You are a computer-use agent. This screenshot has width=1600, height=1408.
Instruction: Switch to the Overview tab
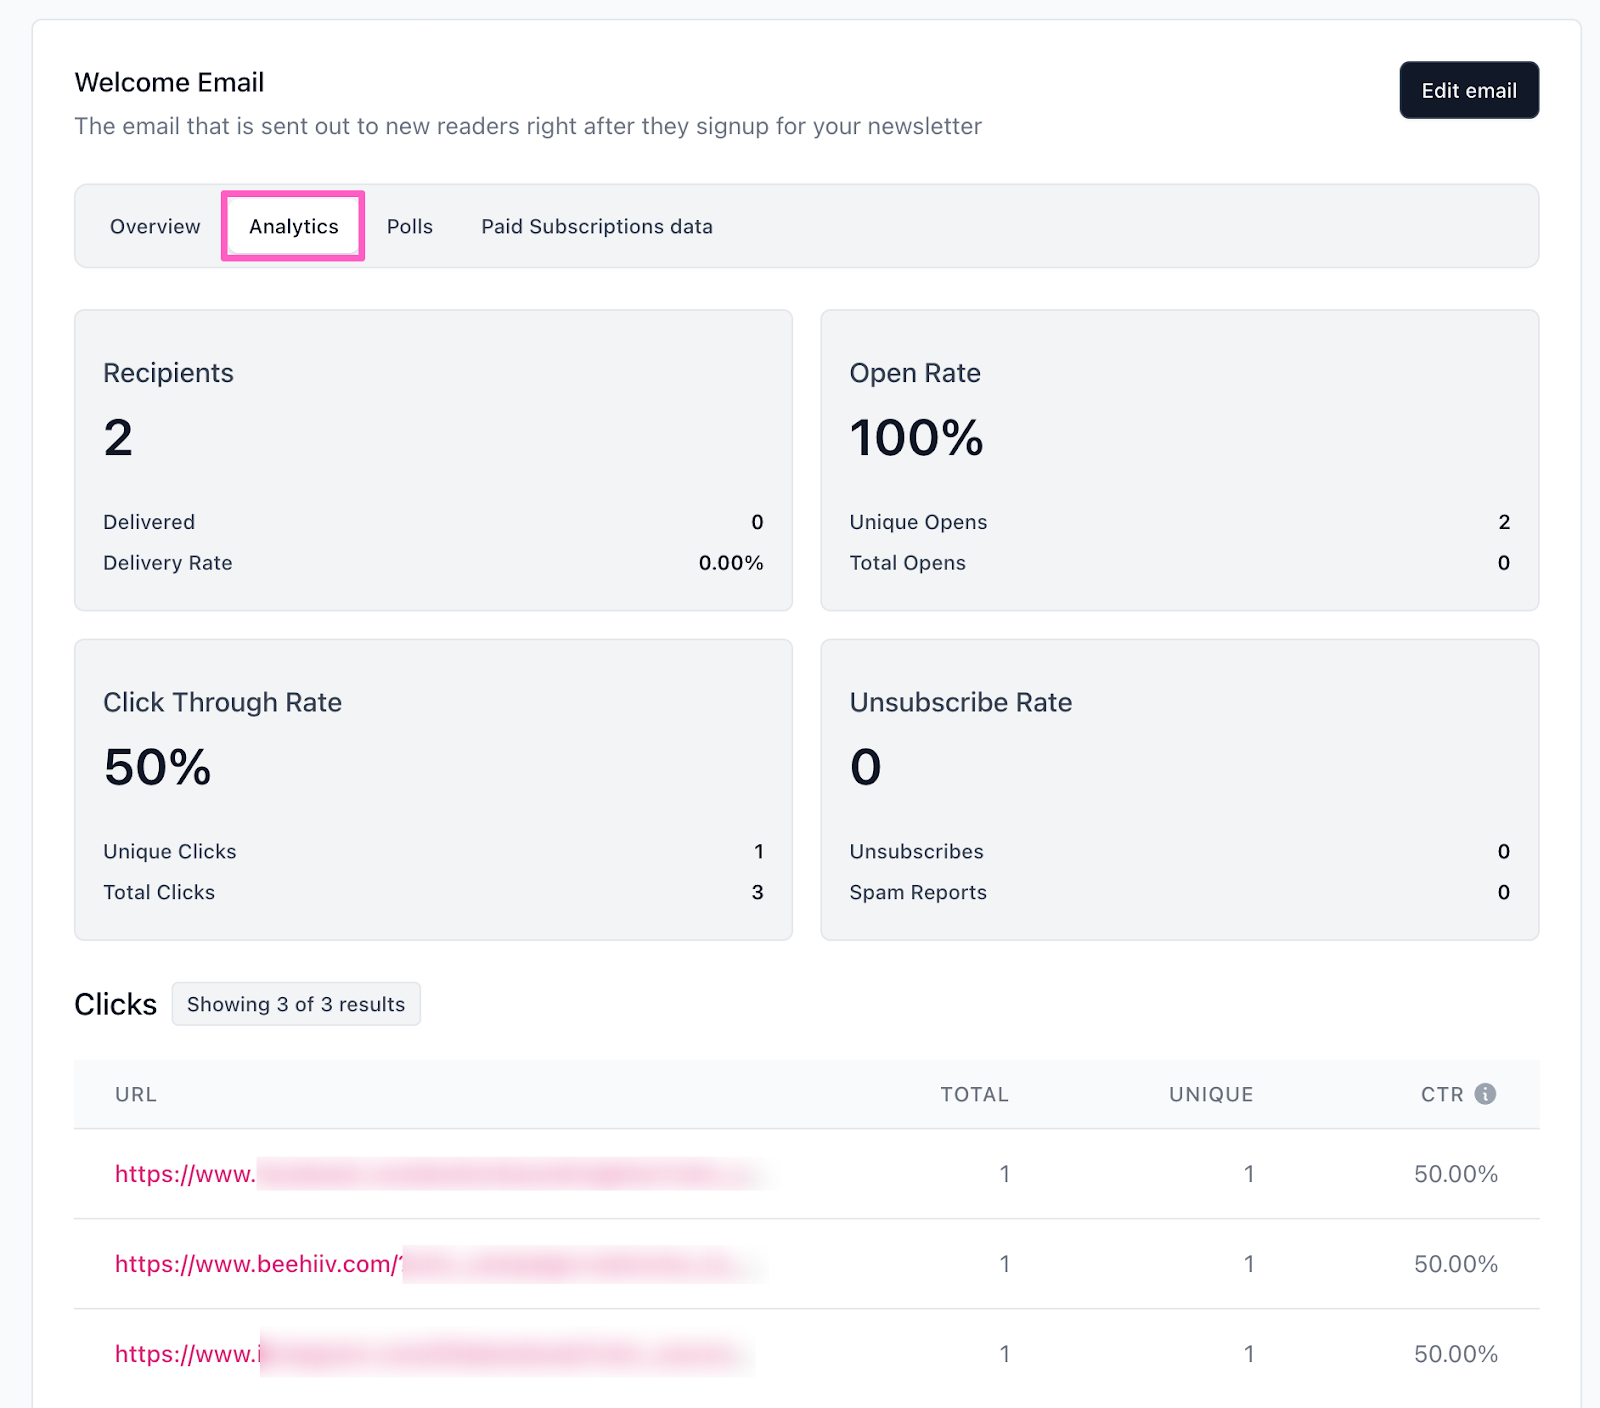pyautogui.click(x=155, y=227)
